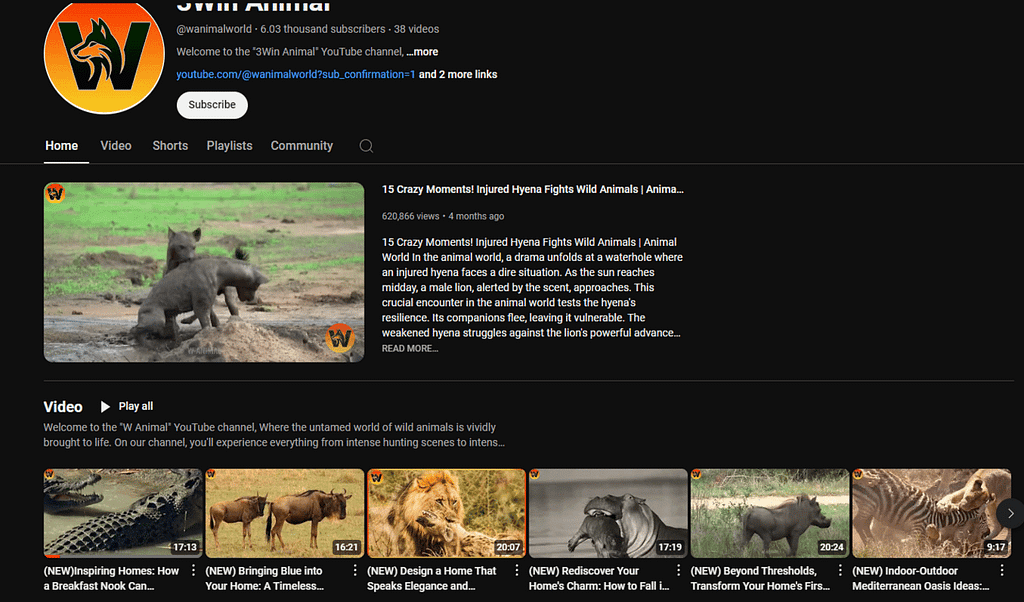The height and width of the screenshot is (602, 1024).
Task: Show the 'and 2 more links' popup
Action: [458, 74]
